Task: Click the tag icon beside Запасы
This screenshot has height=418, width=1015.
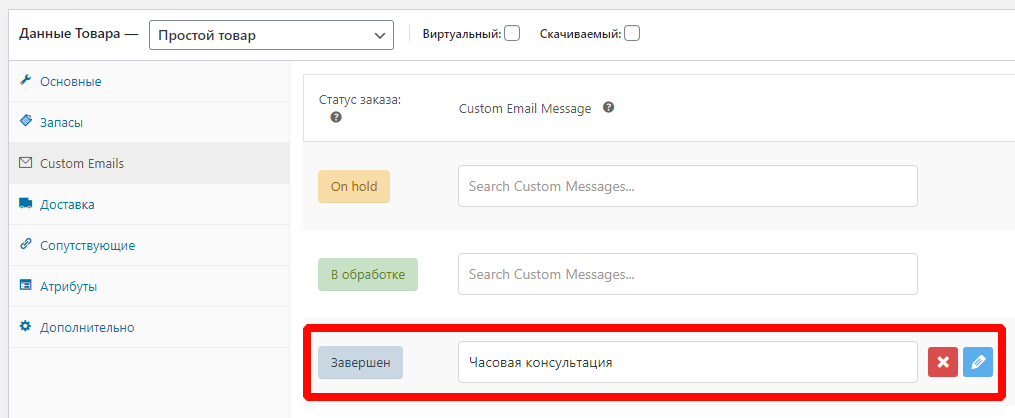Action: [x=26, y=122]
